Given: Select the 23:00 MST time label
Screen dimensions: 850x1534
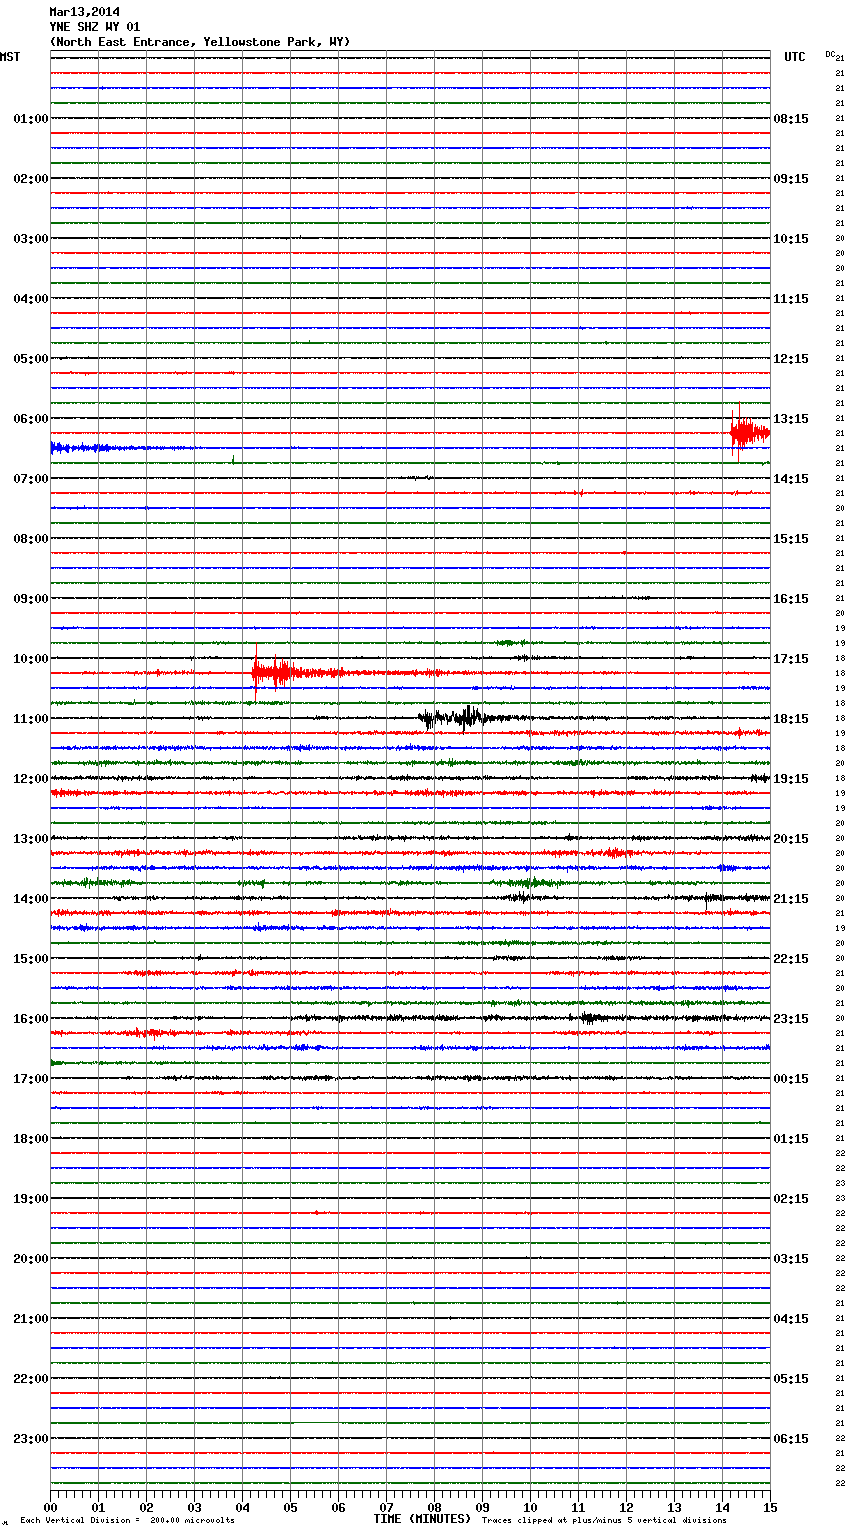Looking at the screenshot, I should coord(30,1439).
